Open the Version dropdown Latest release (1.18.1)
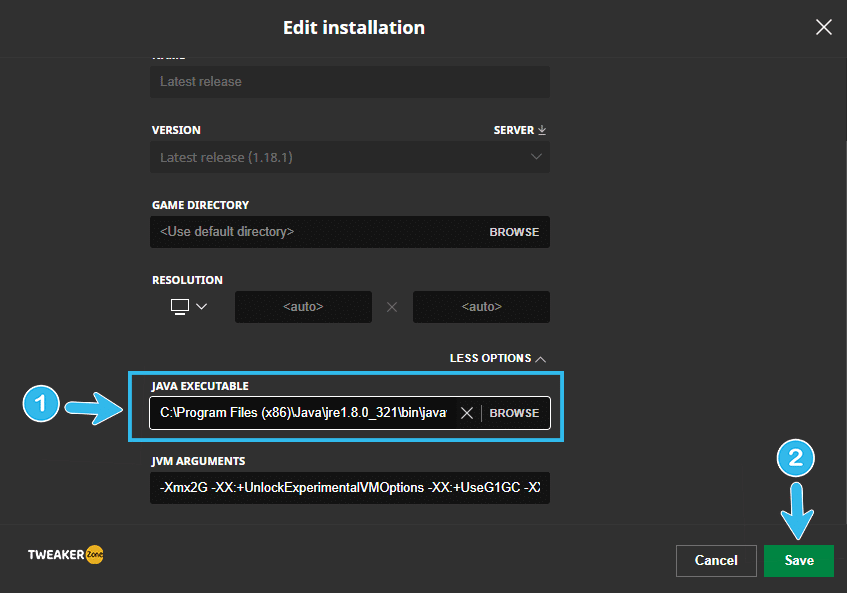The height and width of the screenshot is (593, 847). [x=349, y=157]
